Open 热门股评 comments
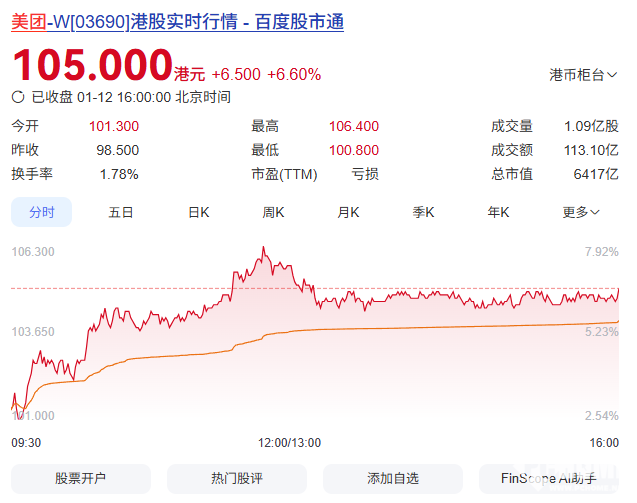Viewport: 637px width, 503px height. click(237, 478)
